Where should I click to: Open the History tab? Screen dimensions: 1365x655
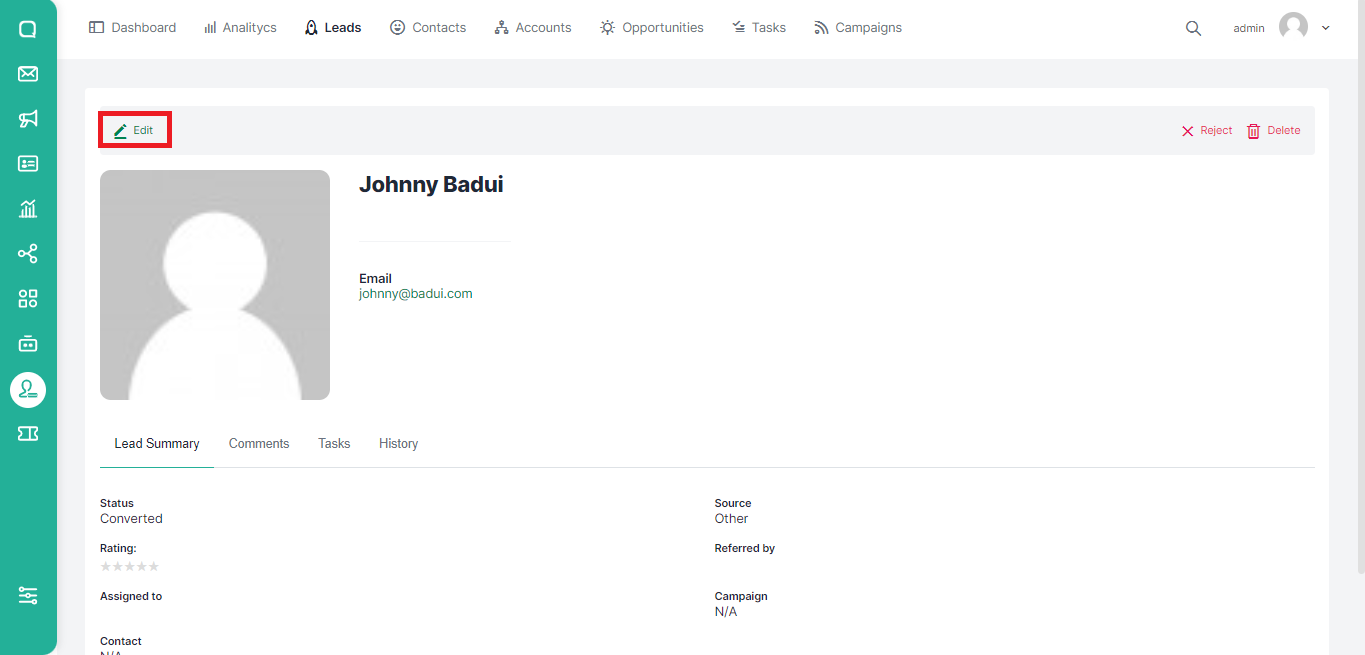398,444
